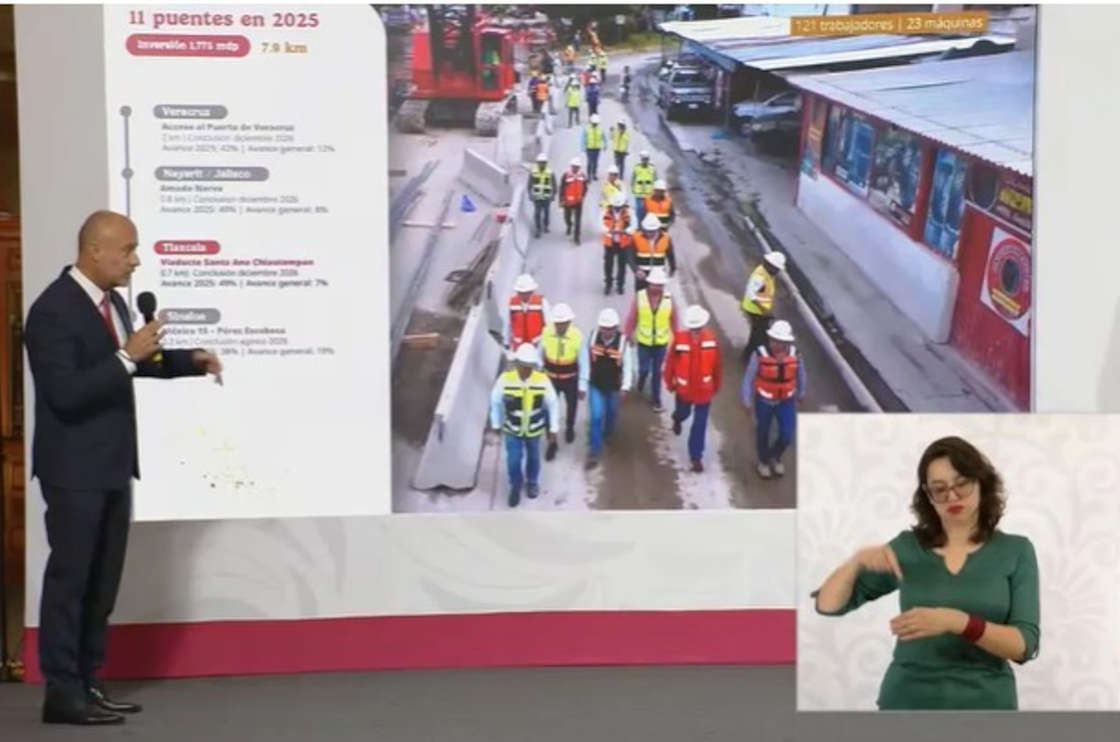This screenshot has height=742, width=1120.
Task: Click the first timeline node beside Veracruz
Action: tap(126, 109)
